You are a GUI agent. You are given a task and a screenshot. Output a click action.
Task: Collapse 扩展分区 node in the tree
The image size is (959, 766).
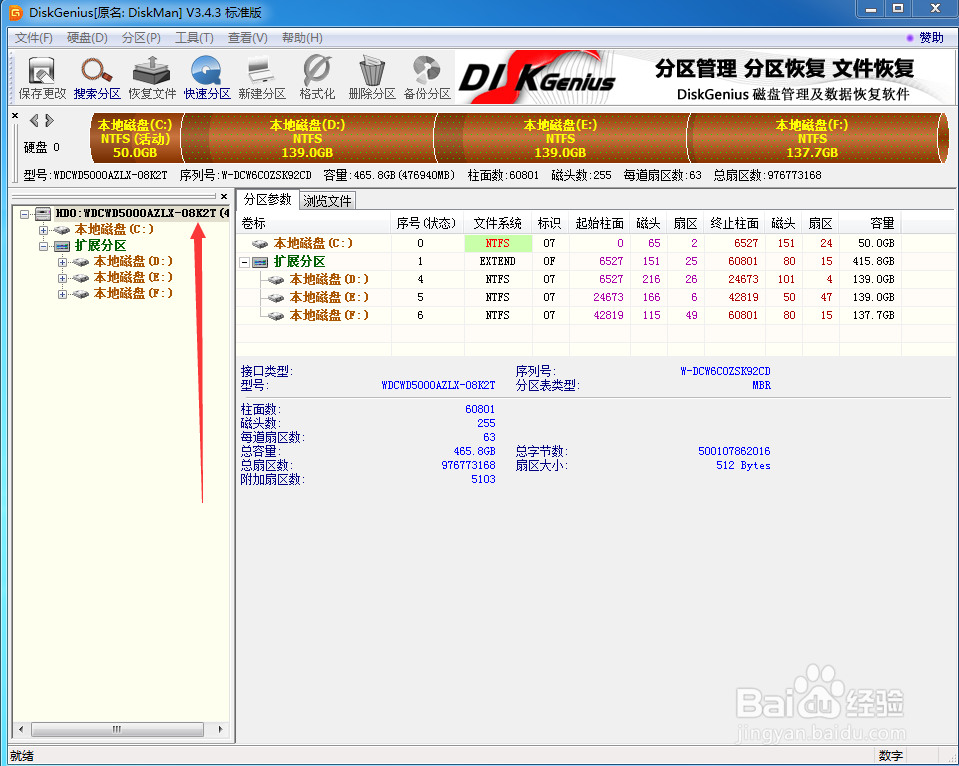pos(43,247)
